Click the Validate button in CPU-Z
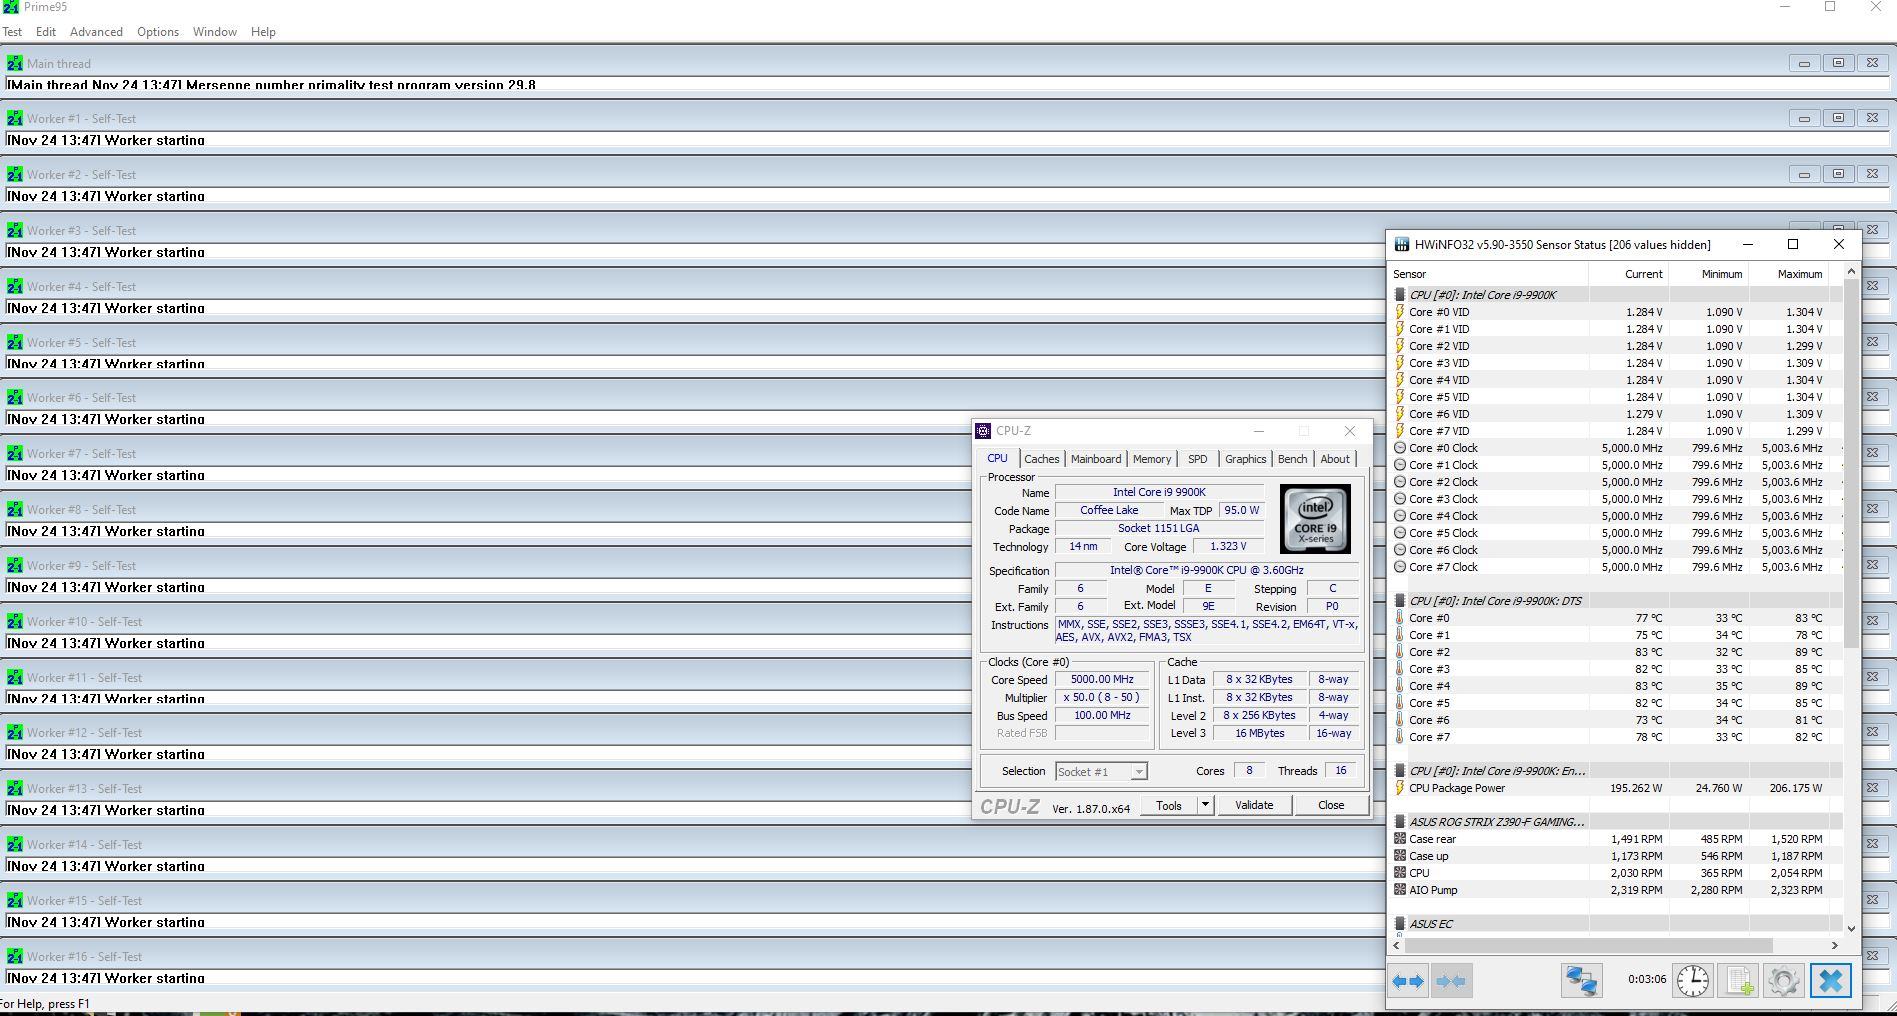The height and width of the screenshot is (1016, 1897). pos(1254,805)
